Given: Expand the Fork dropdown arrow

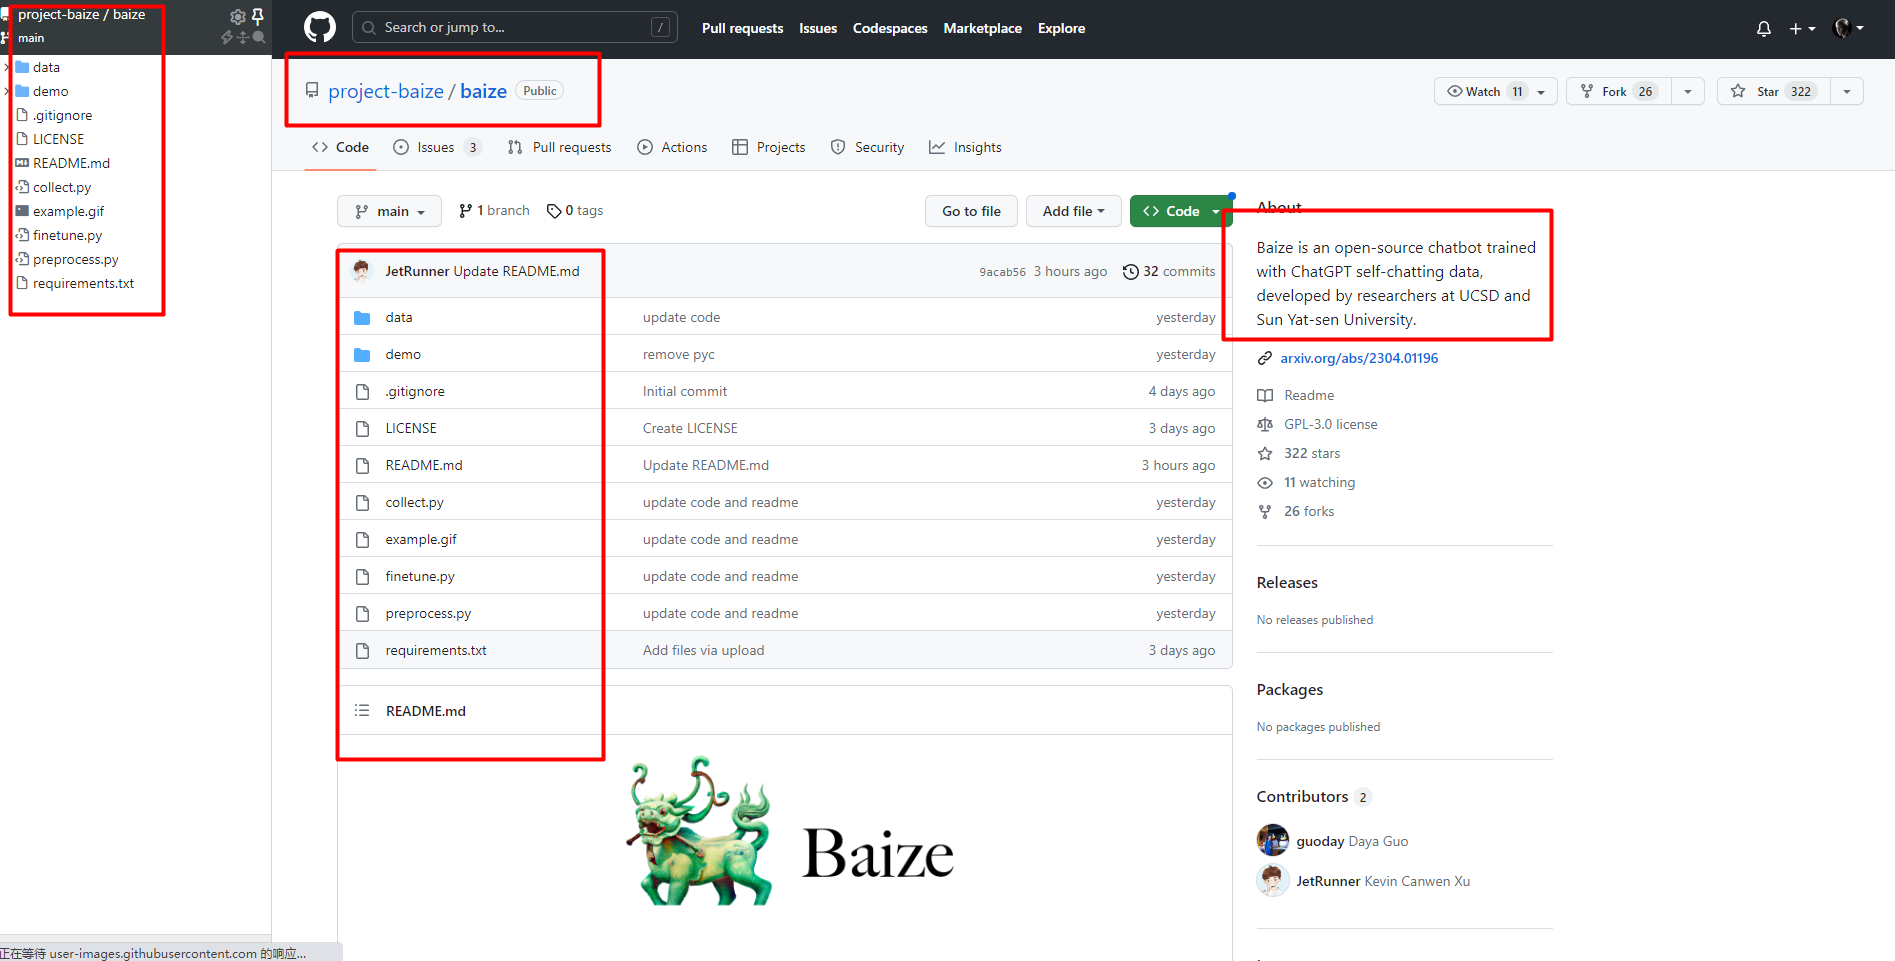Looking at the screenshot, I should [1688, 91].
